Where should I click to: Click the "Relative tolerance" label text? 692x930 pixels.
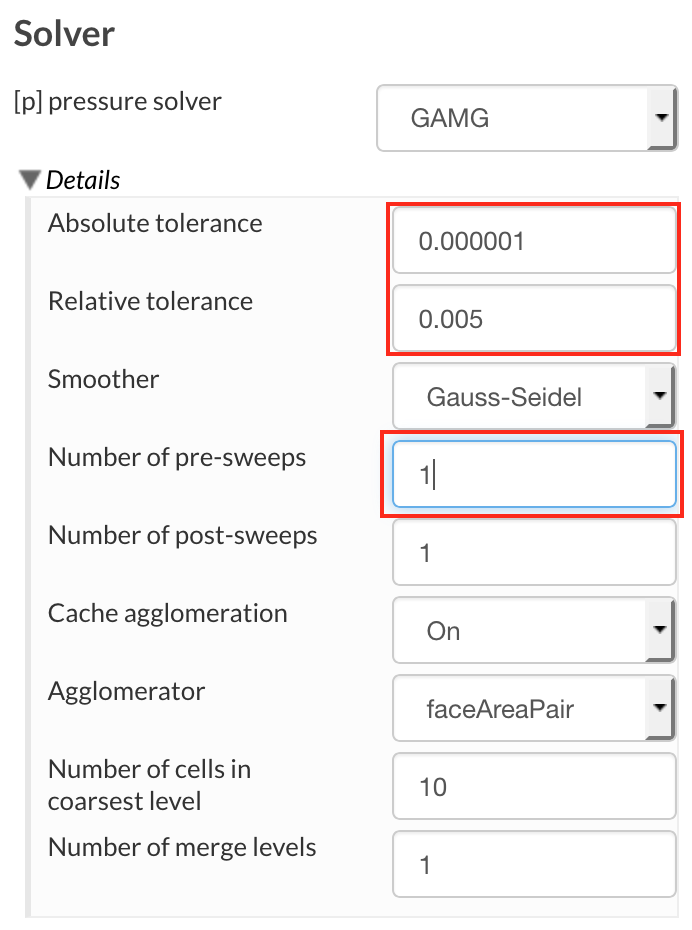pyautogui.click(x=150, y=301)
